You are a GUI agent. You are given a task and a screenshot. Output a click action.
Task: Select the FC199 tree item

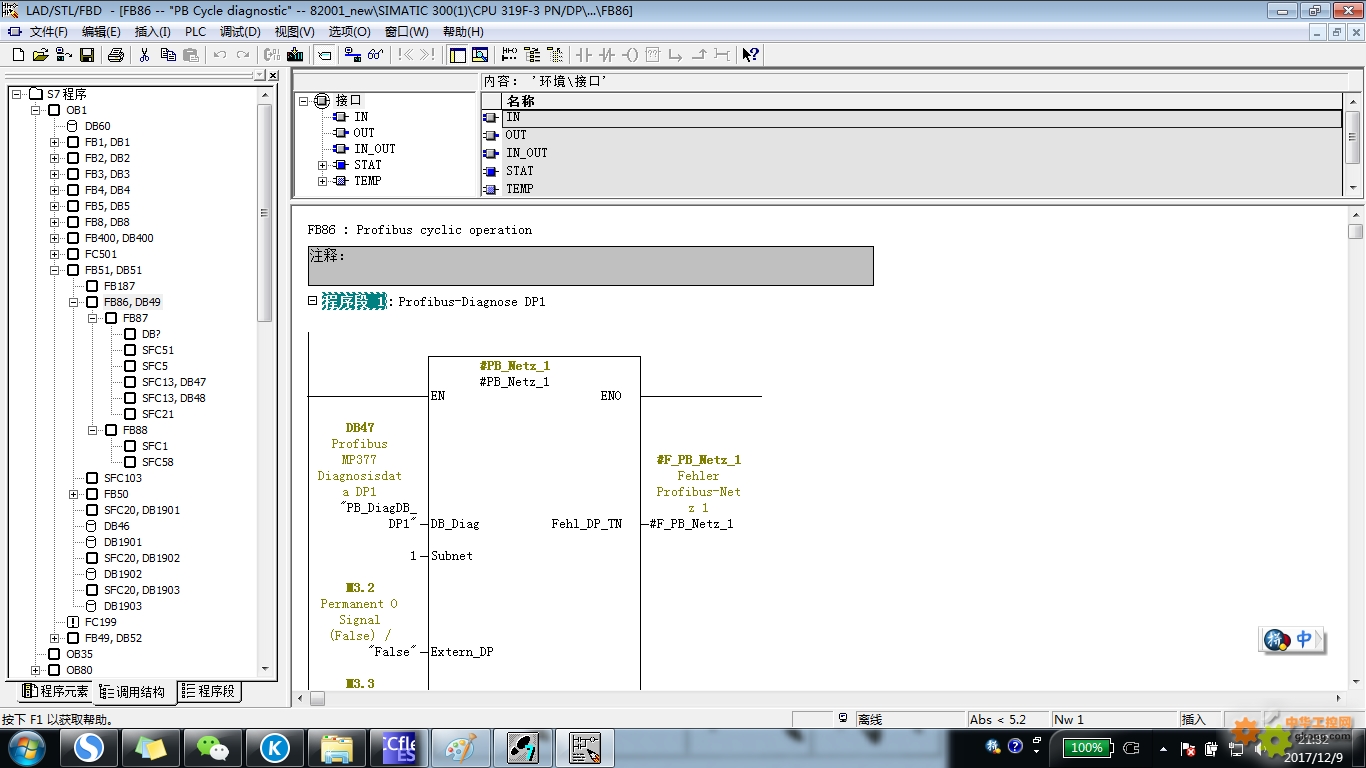point(101,622)
